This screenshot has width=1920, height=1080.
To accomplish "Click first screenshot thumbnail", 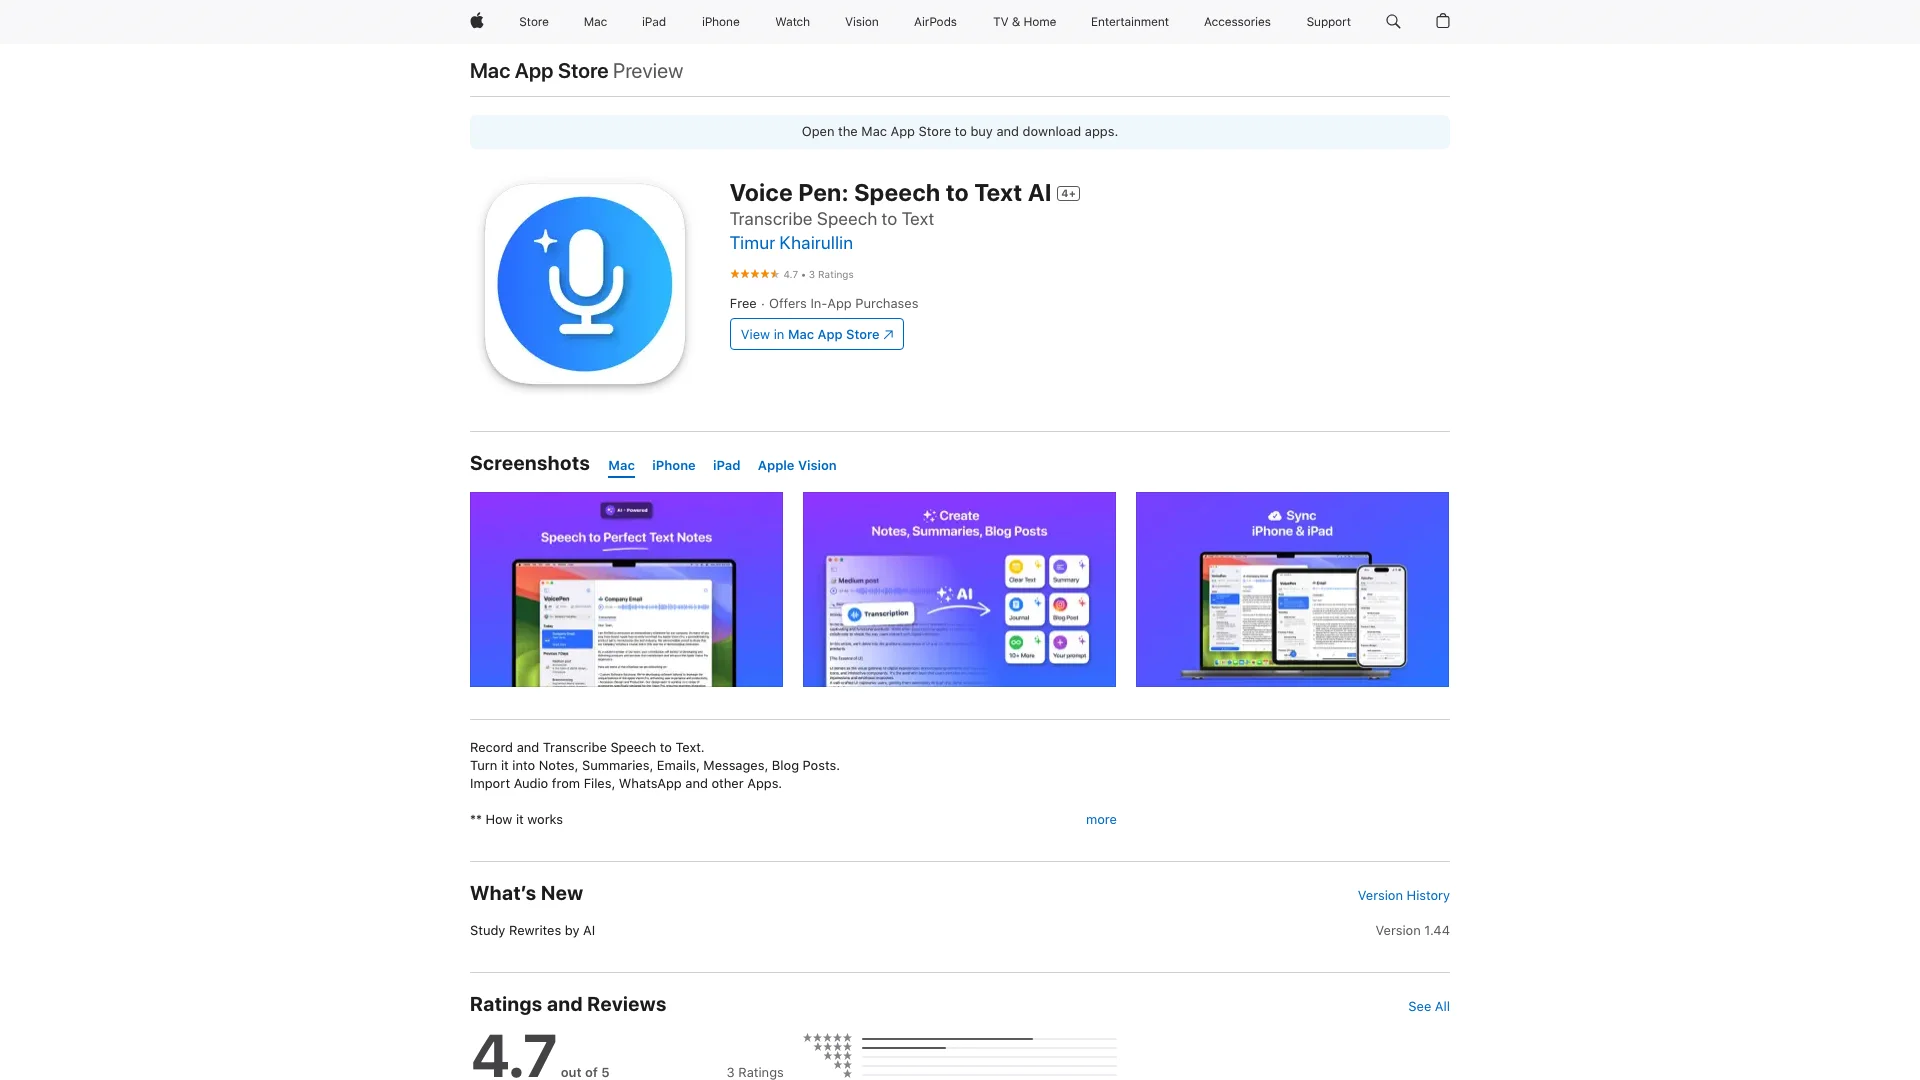I will pos(626,589).
